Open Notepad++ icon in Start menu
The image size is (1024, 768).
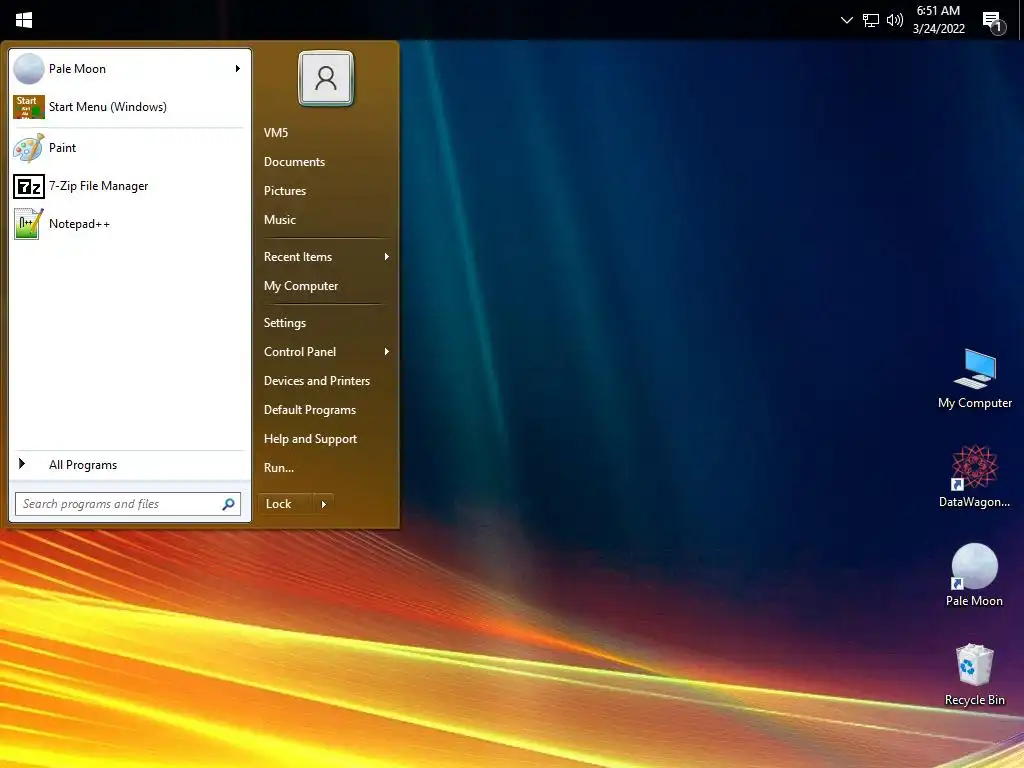29,224
